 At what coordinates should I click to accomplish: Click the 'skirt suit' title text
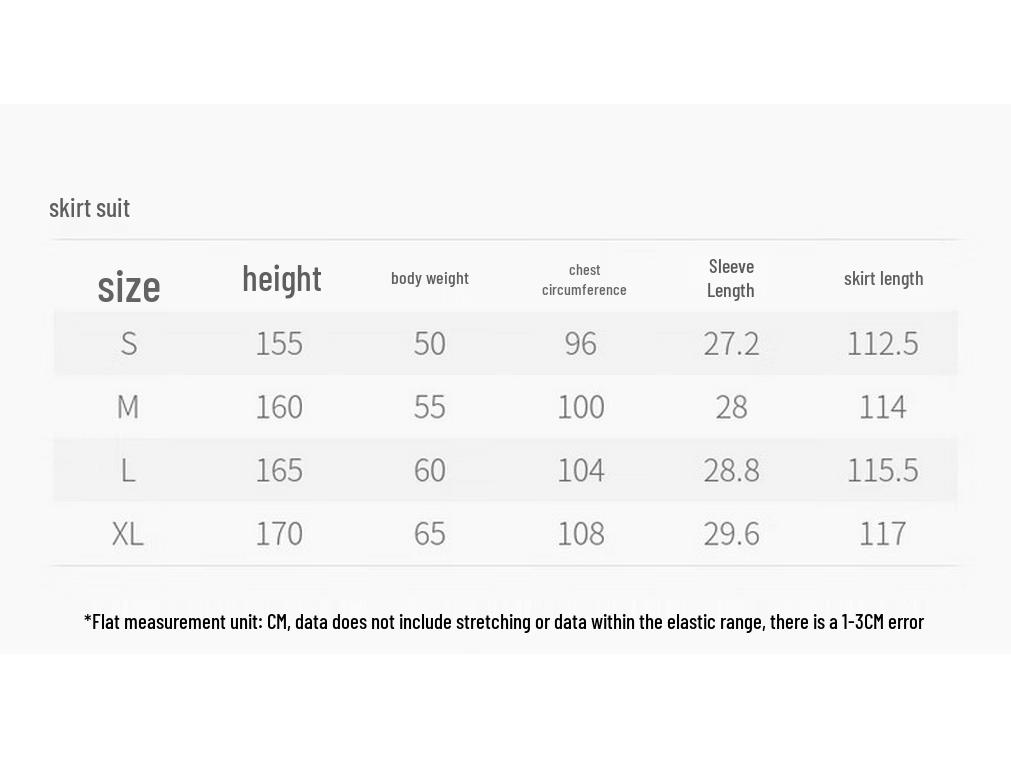90,208
